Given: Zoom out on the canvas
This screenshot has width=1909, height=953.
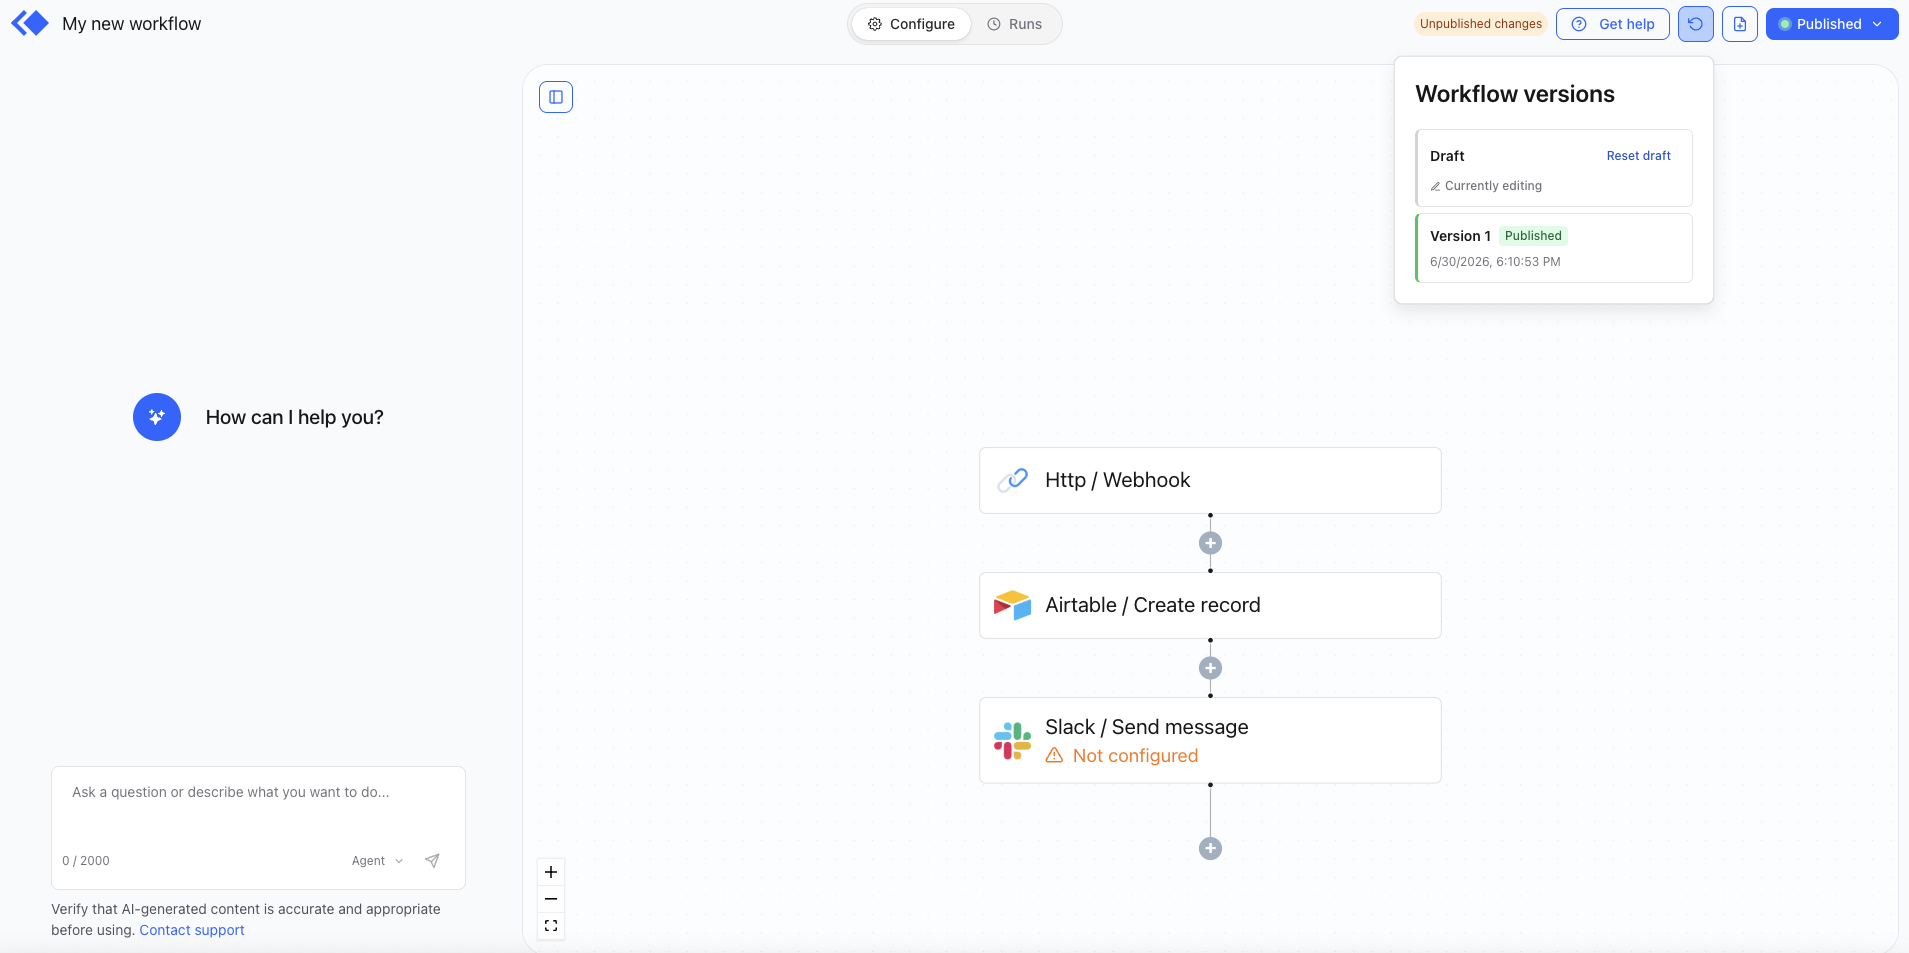Looking at the screenshot, I should click(551, 899).
